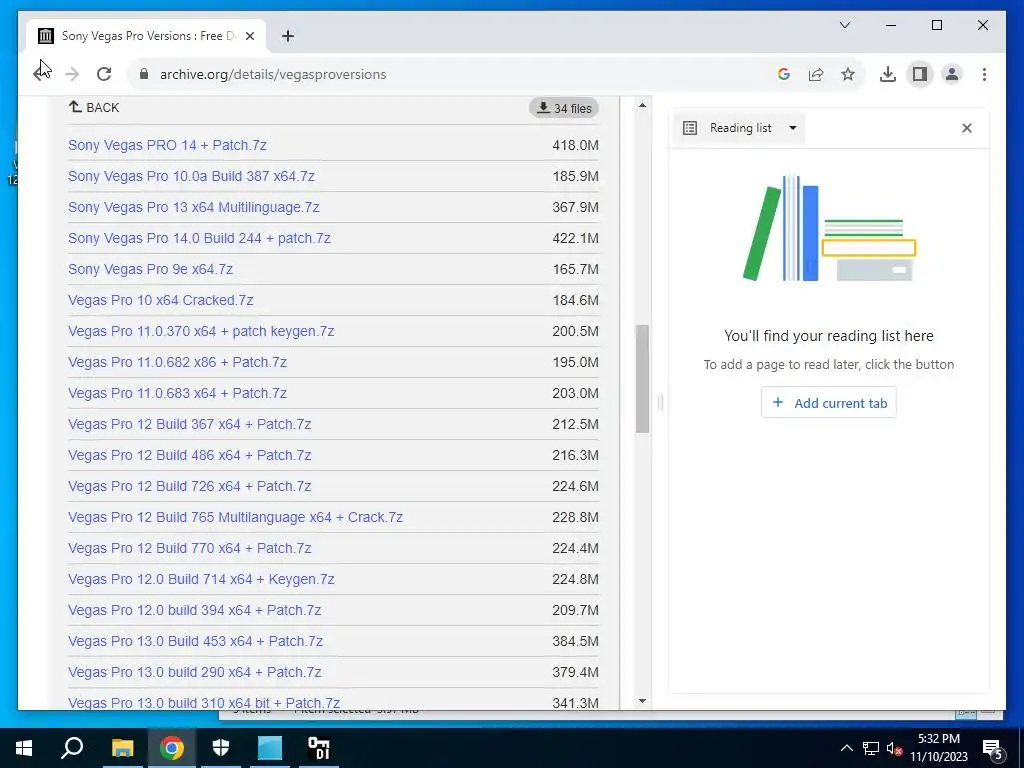Image resolution: width=1024 pixels, height=768 pixels.
Task: Toggle the side panel icon
Action: [x=920, y=74]
